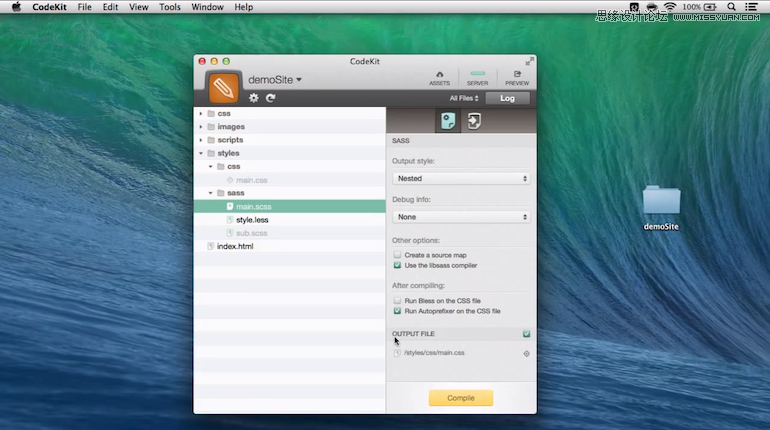Click the Spotlight search icon

pyautogui.click(x=731, y=7)
